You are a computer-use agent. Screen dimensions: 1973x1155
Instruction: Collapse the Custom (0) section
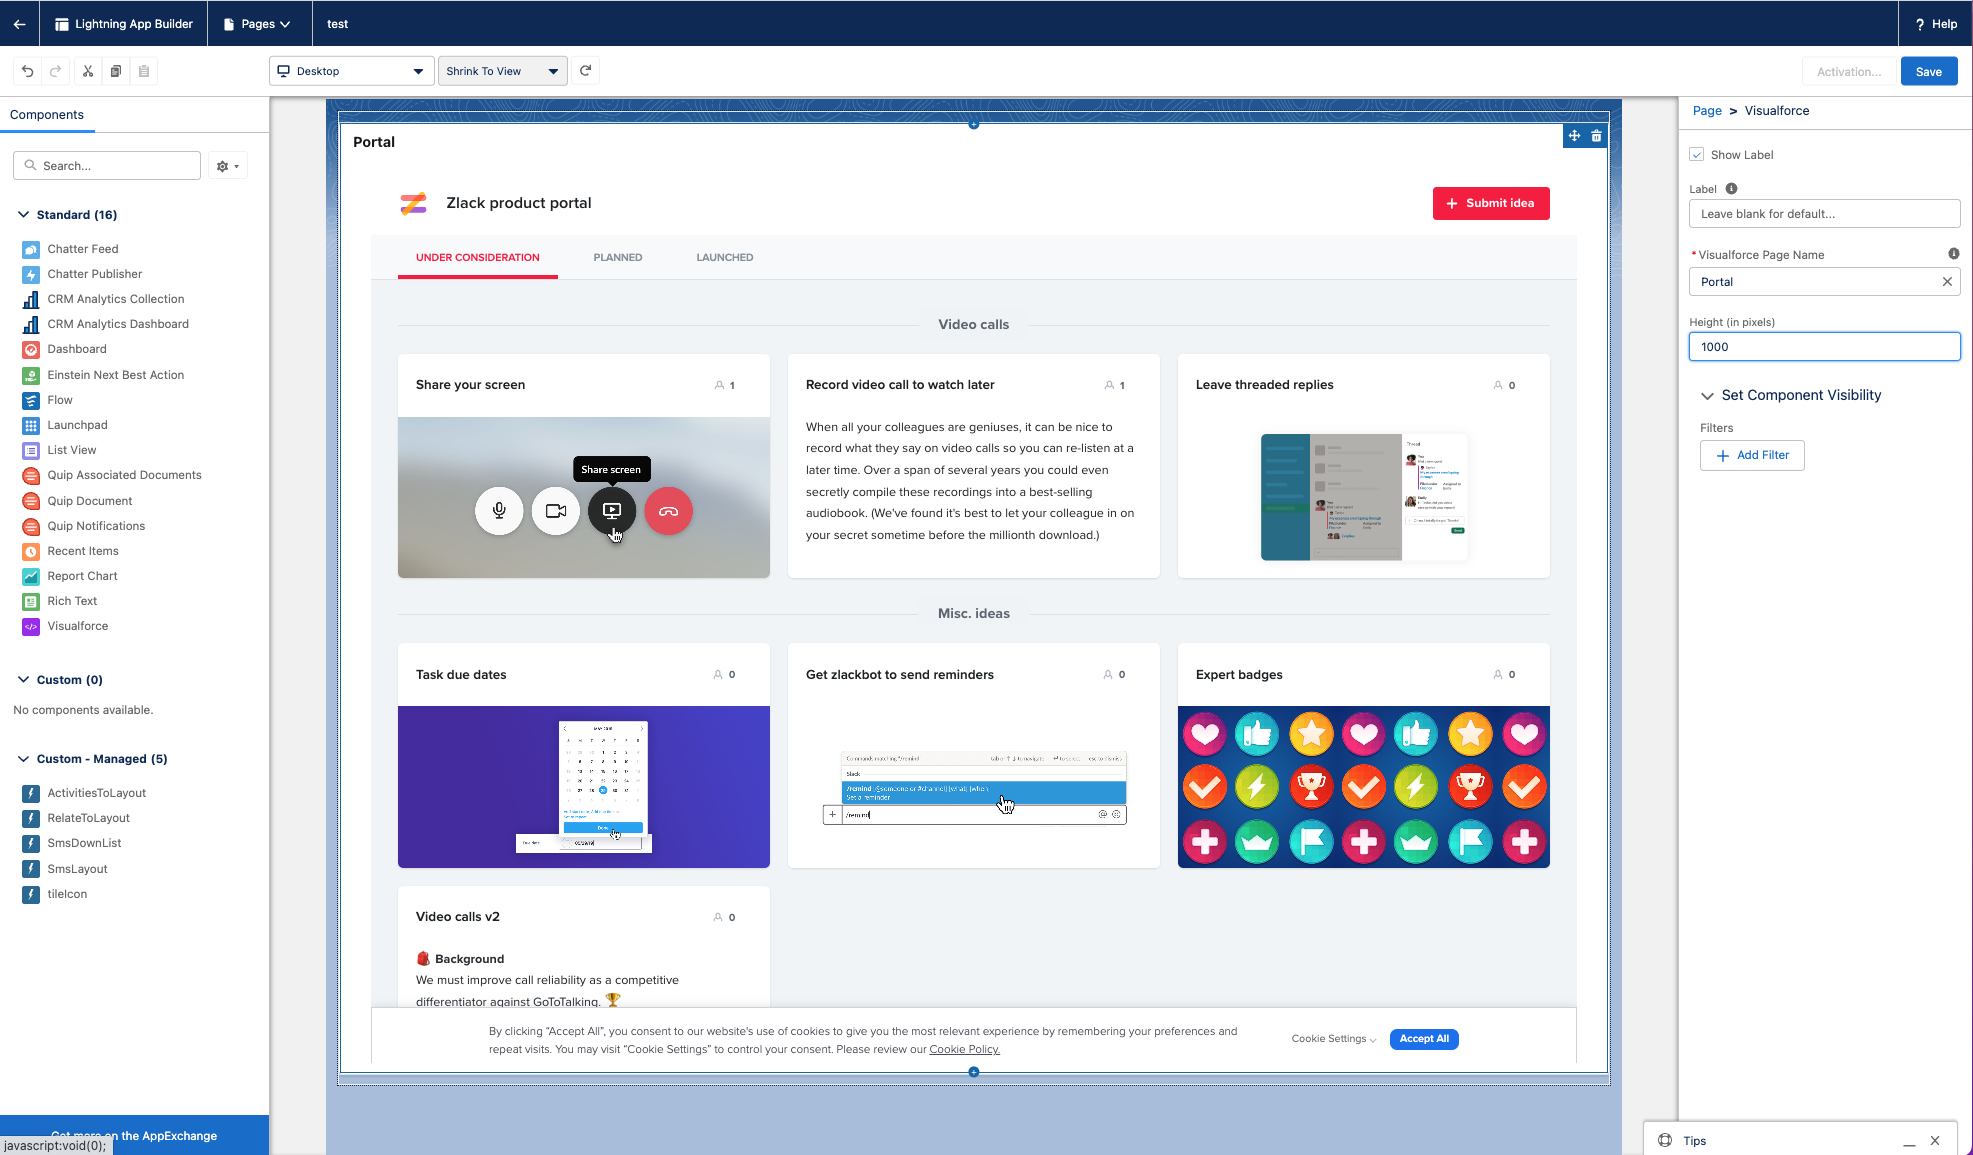24,680
